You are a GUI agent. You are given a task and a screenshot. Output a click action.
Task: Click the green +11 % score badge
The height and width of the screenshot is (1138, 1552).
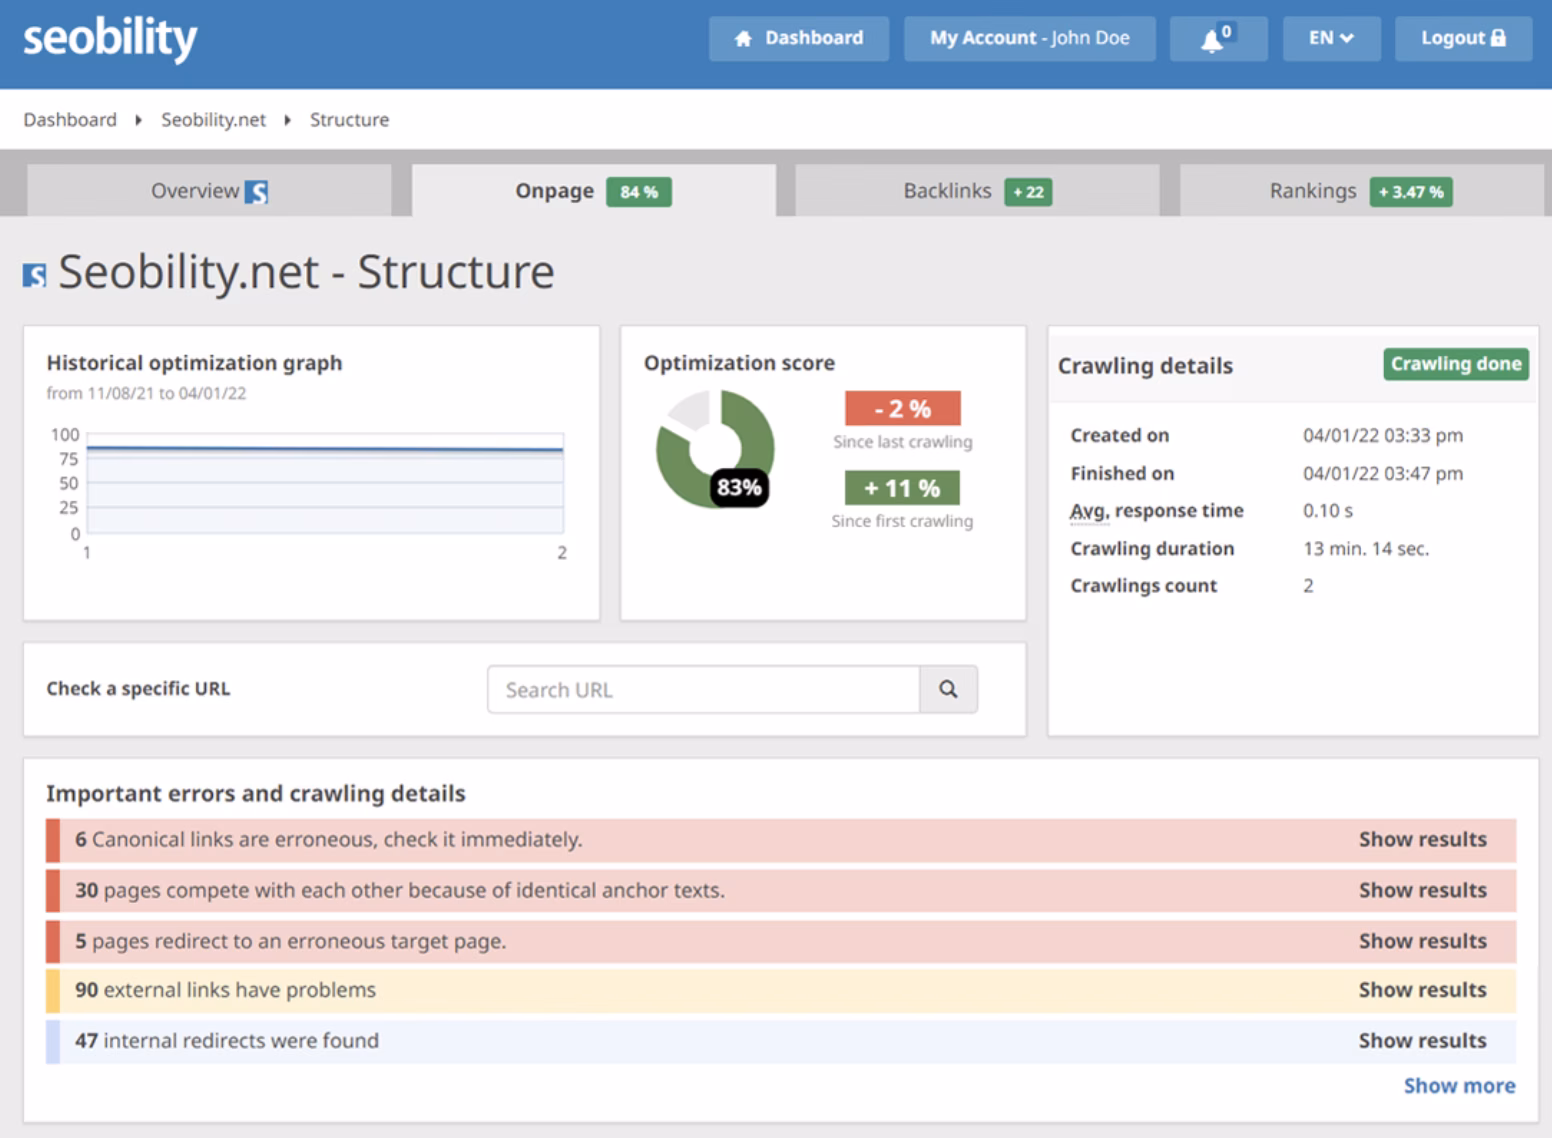902,488
